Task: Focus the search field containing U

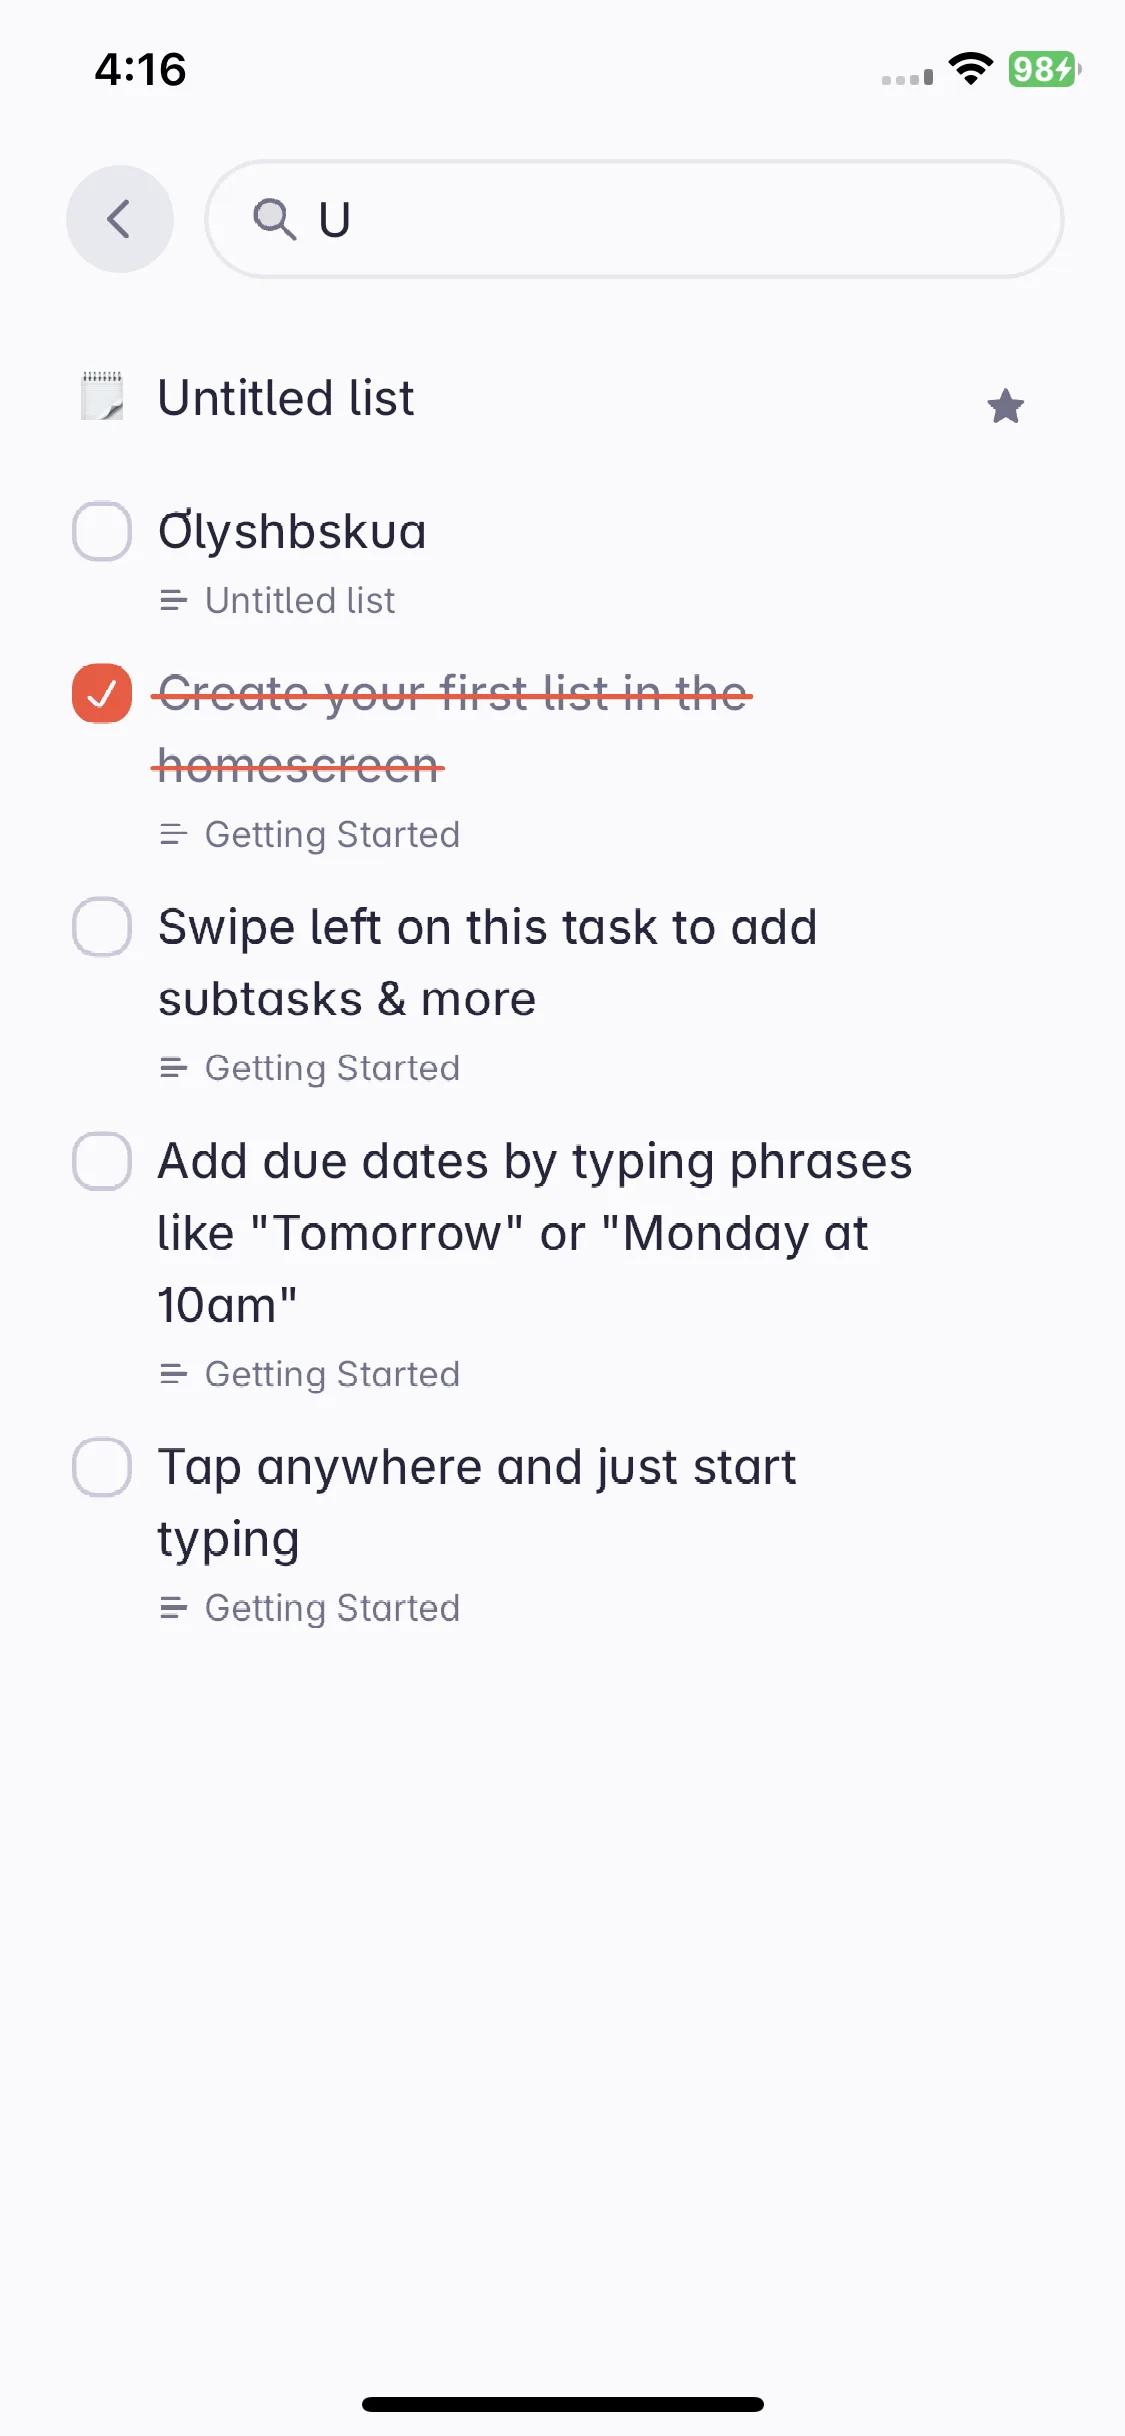Action: tap(634, 219)
